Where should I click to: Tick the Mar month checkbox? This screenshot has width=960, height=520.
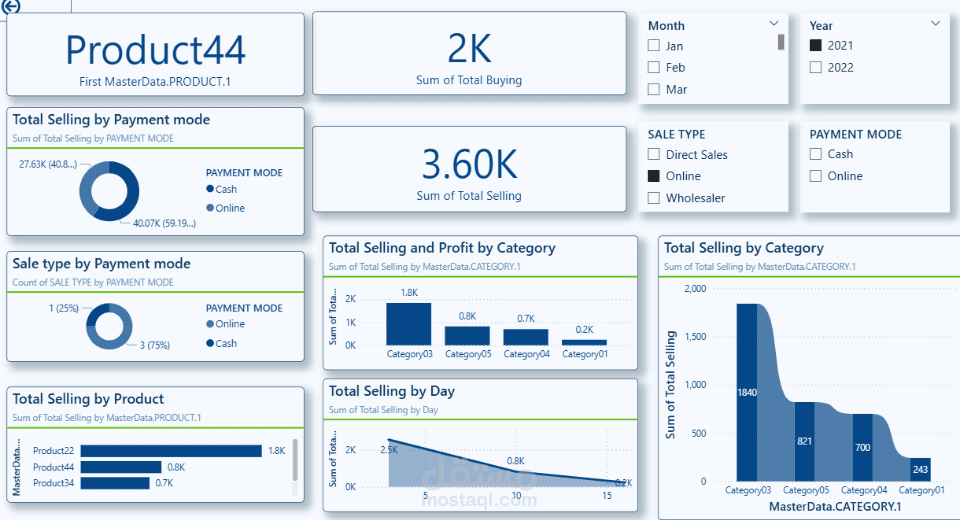(x=654, y=89)
